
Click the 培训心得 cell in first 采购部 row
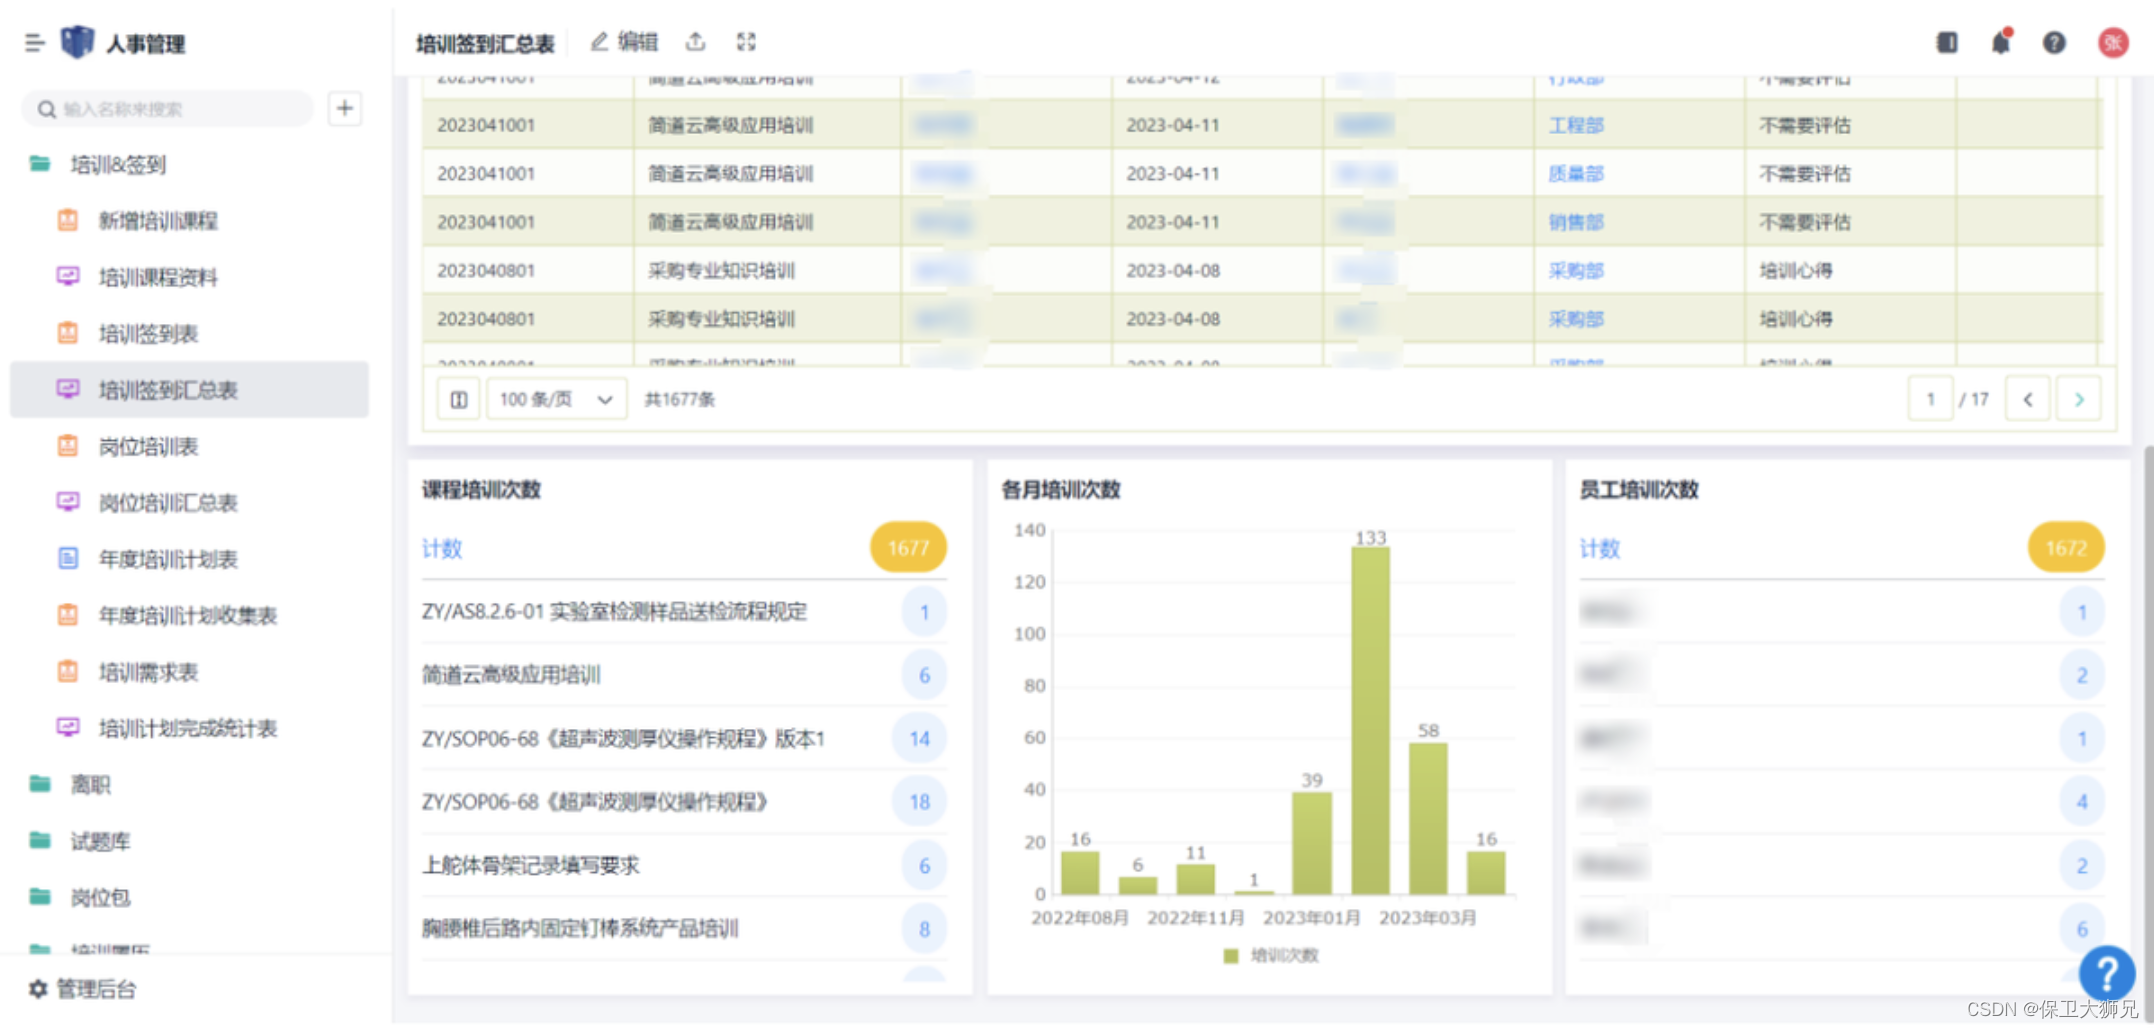point(1796,271)
